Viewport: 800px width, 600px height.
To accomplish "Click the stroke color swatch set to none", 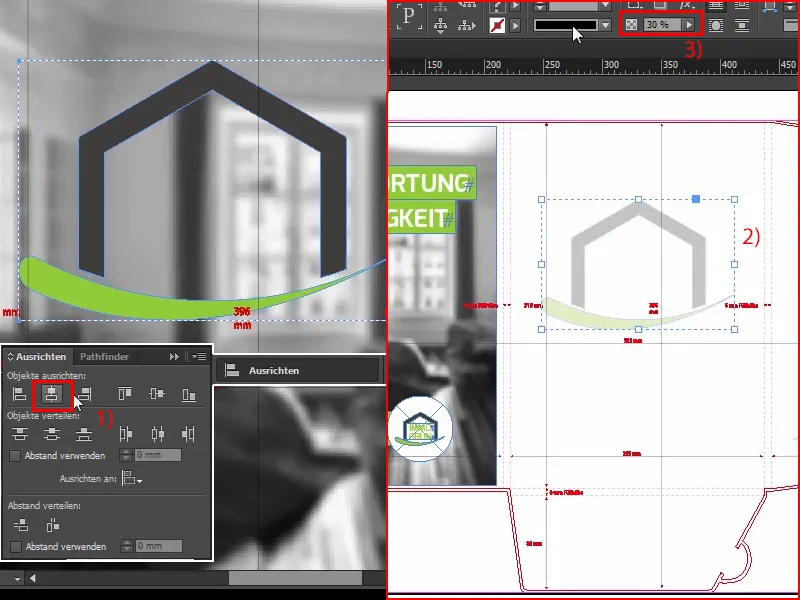I will pos(497,25).
